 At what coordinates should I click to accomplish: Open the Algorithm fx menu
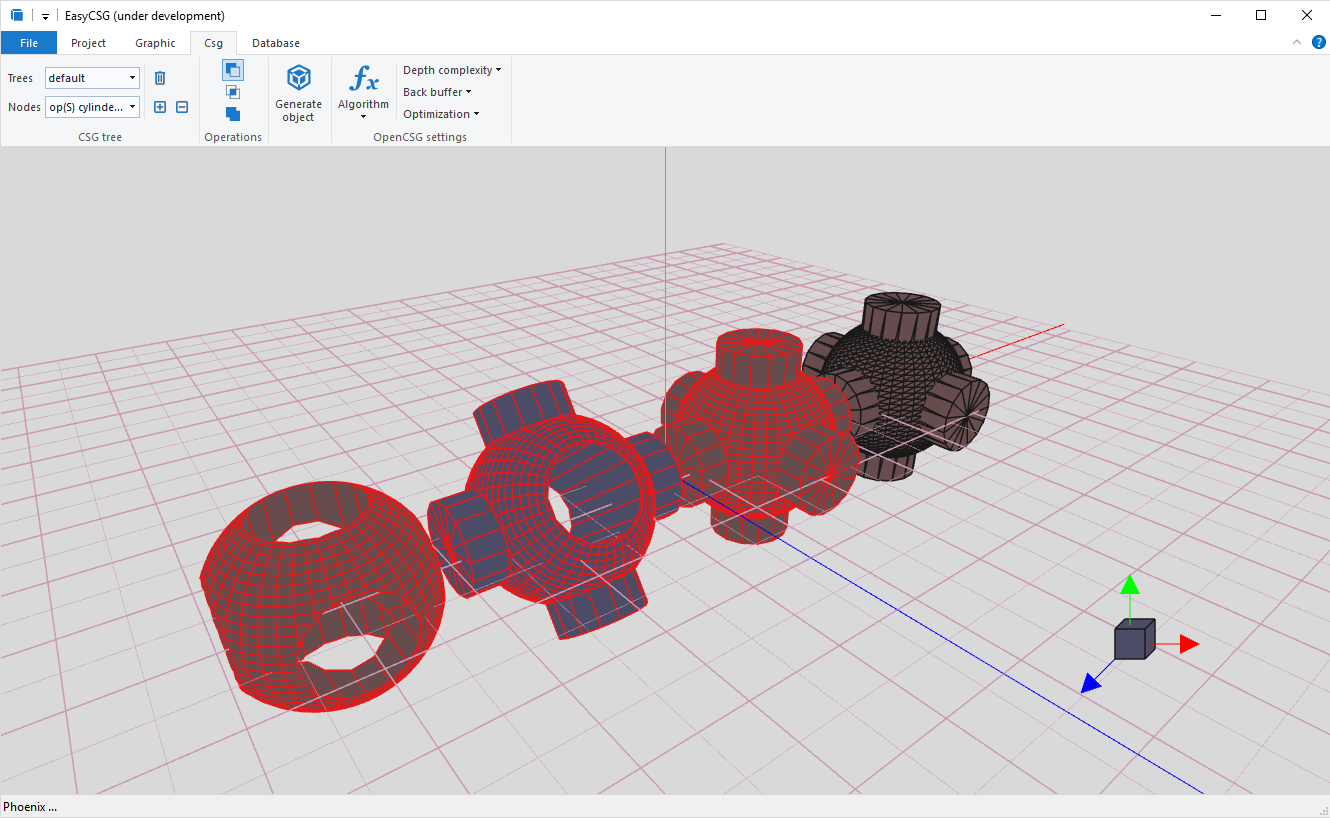point(363,92)
